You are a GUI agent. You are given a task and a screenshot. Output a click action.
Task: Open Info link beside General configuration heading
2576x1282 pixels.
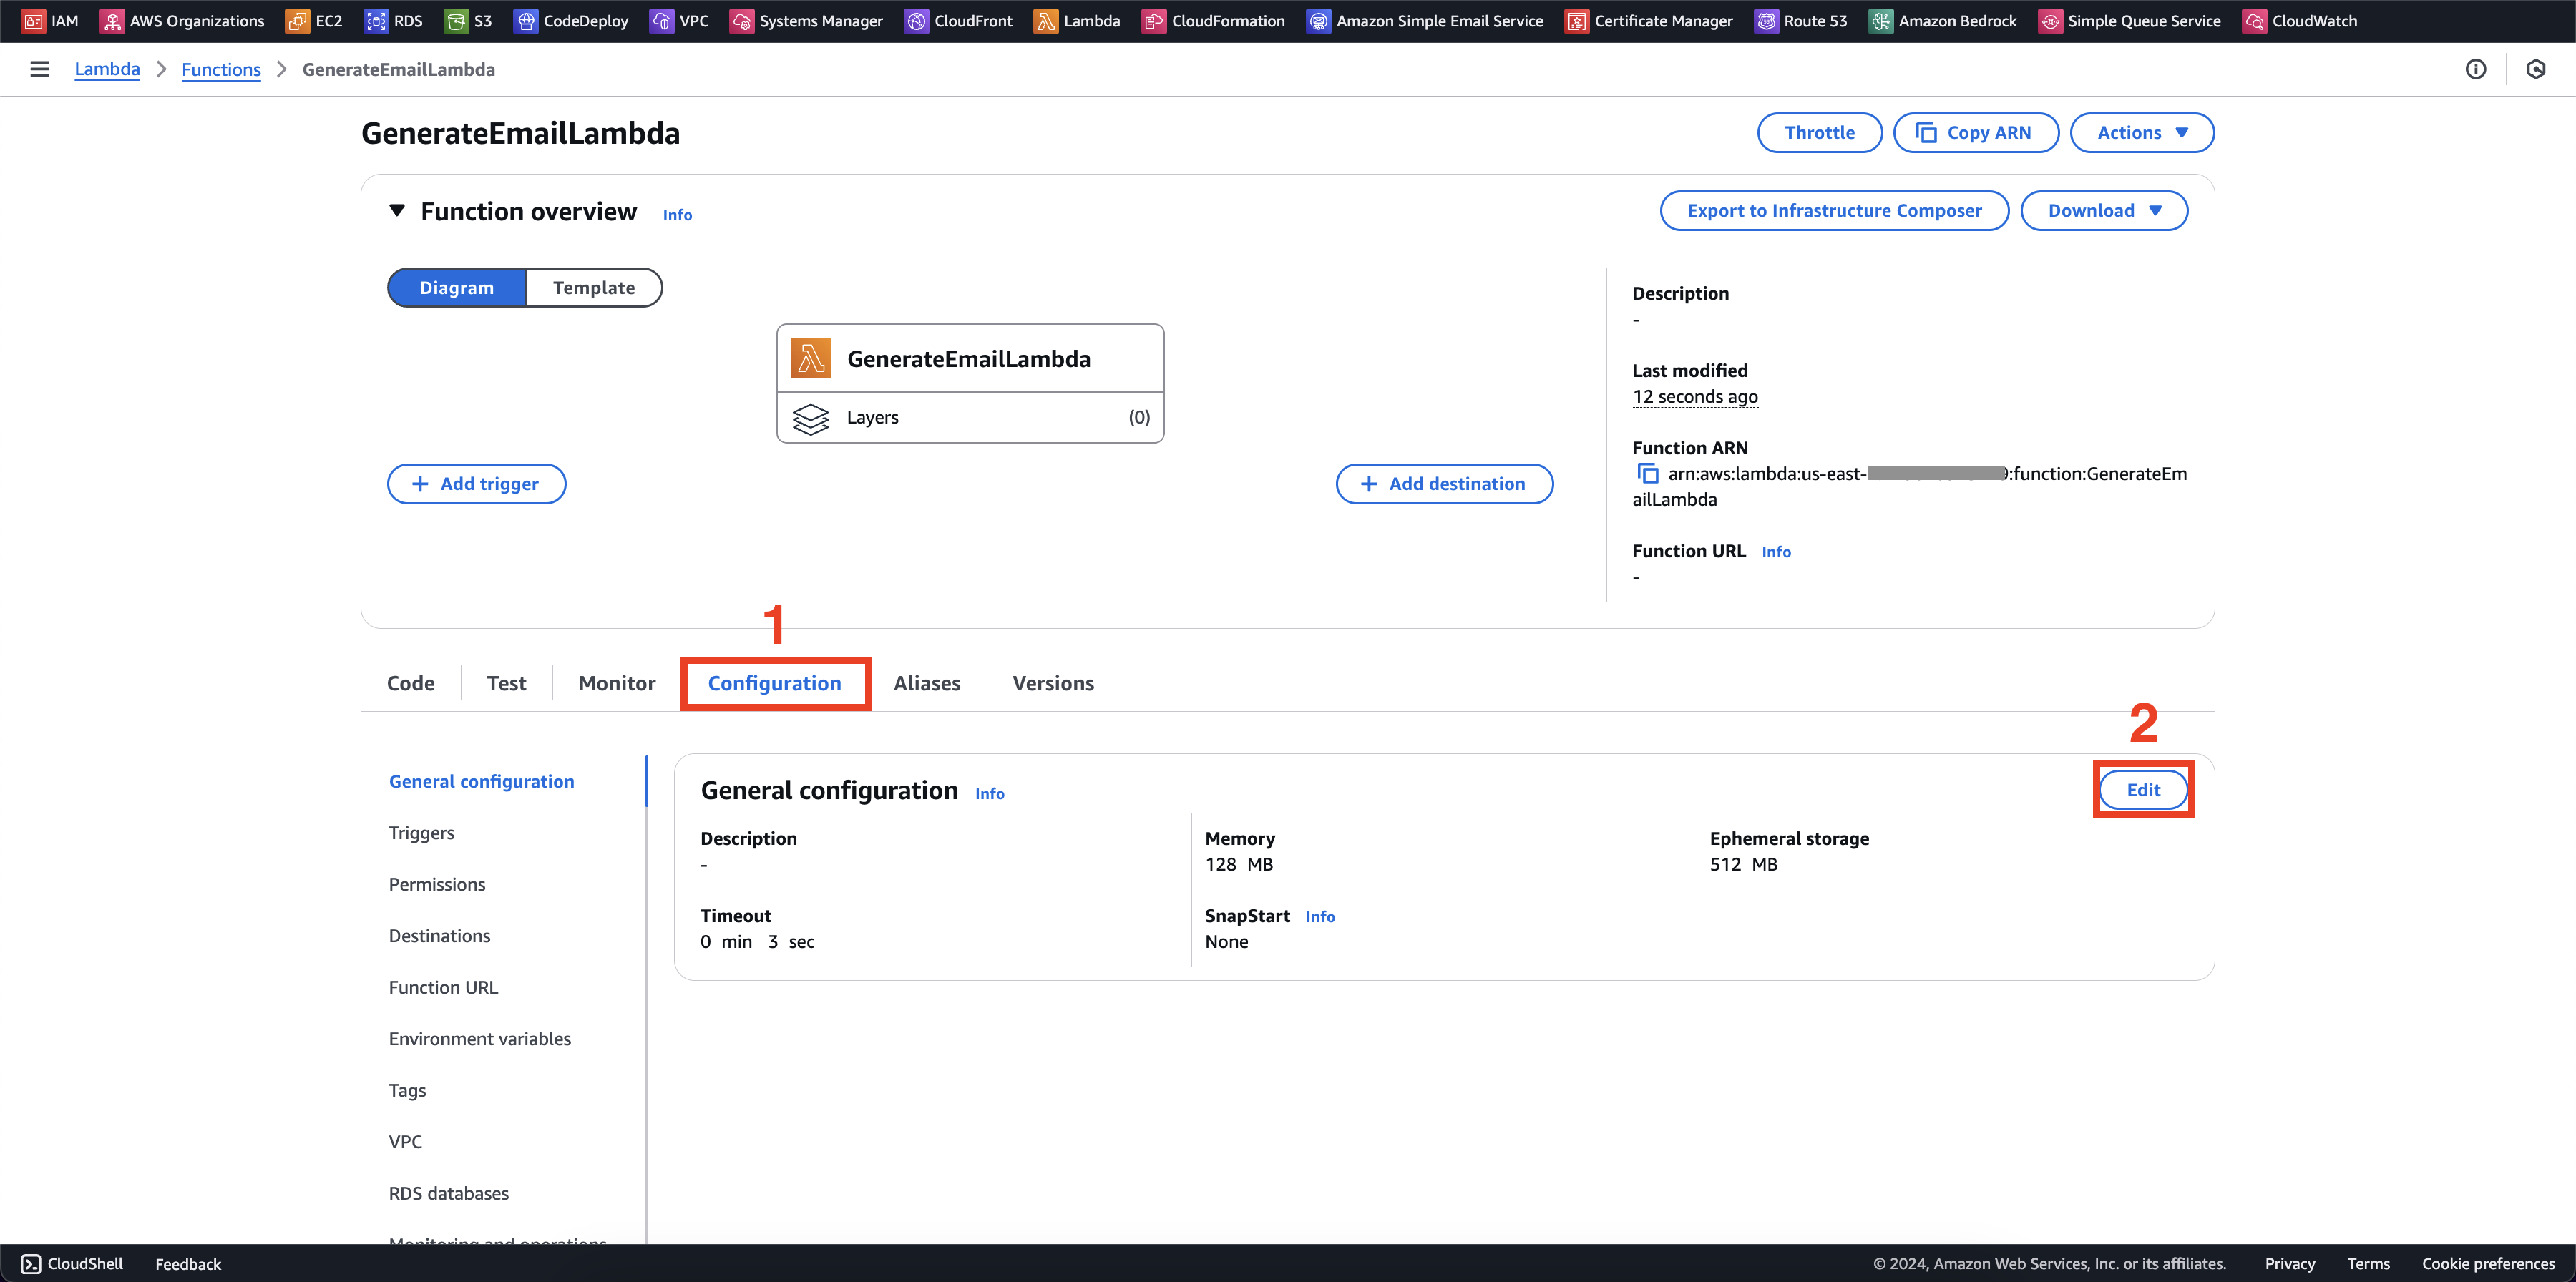pyautogui.click(x=990, y=794)
